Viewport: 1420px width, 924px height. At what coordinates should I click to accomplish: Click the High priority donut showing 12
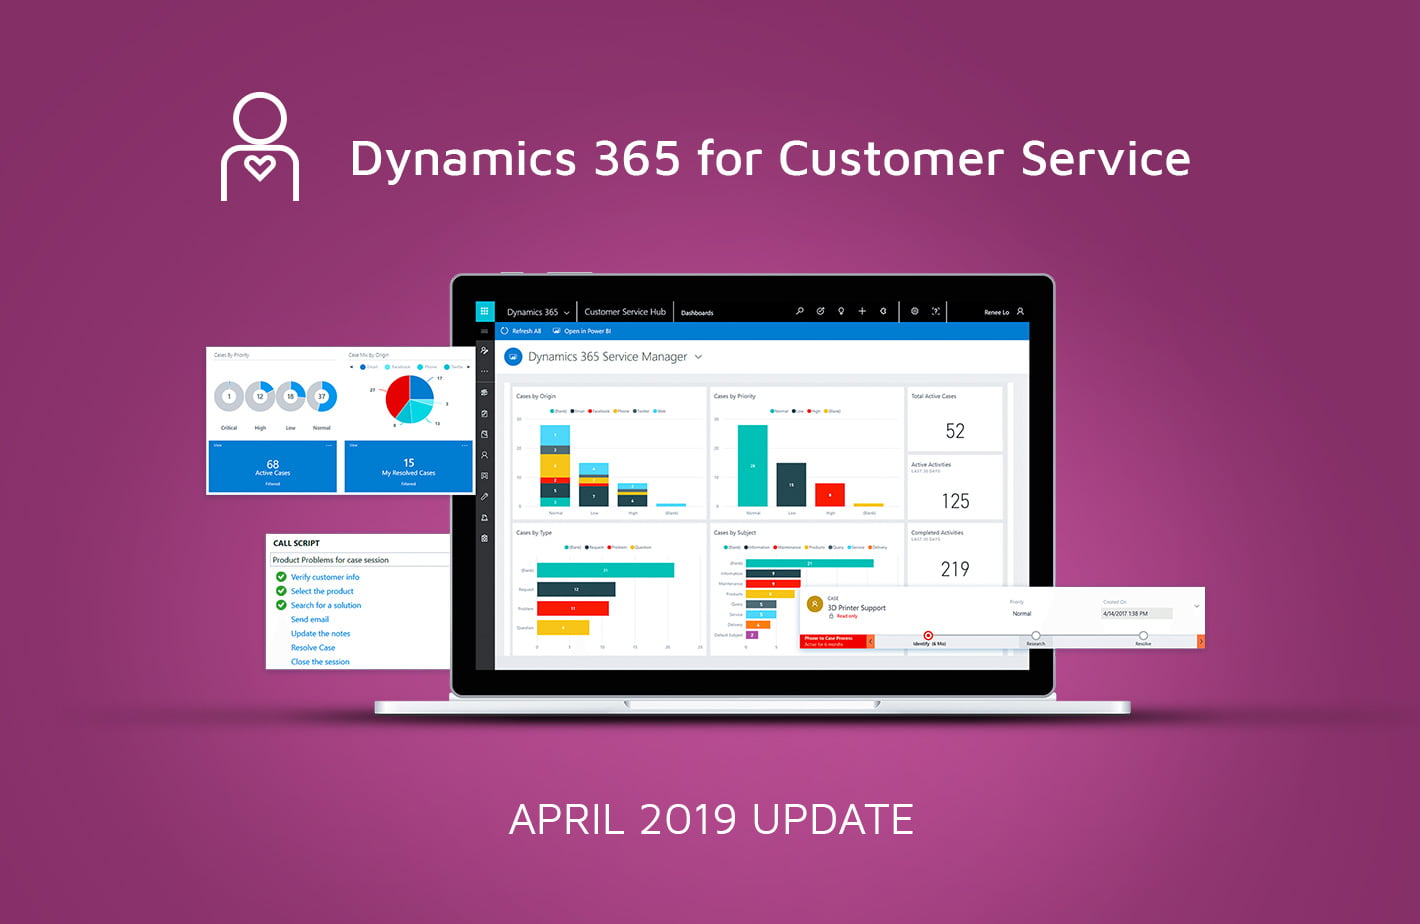[259, 396]
